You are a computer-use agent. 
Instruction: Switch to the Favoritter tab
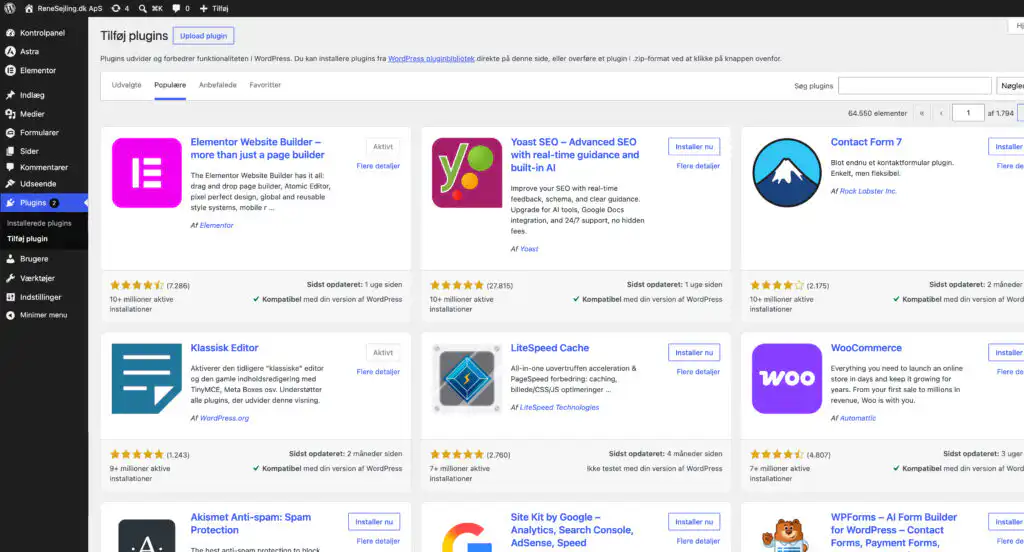tap(265, 85)
